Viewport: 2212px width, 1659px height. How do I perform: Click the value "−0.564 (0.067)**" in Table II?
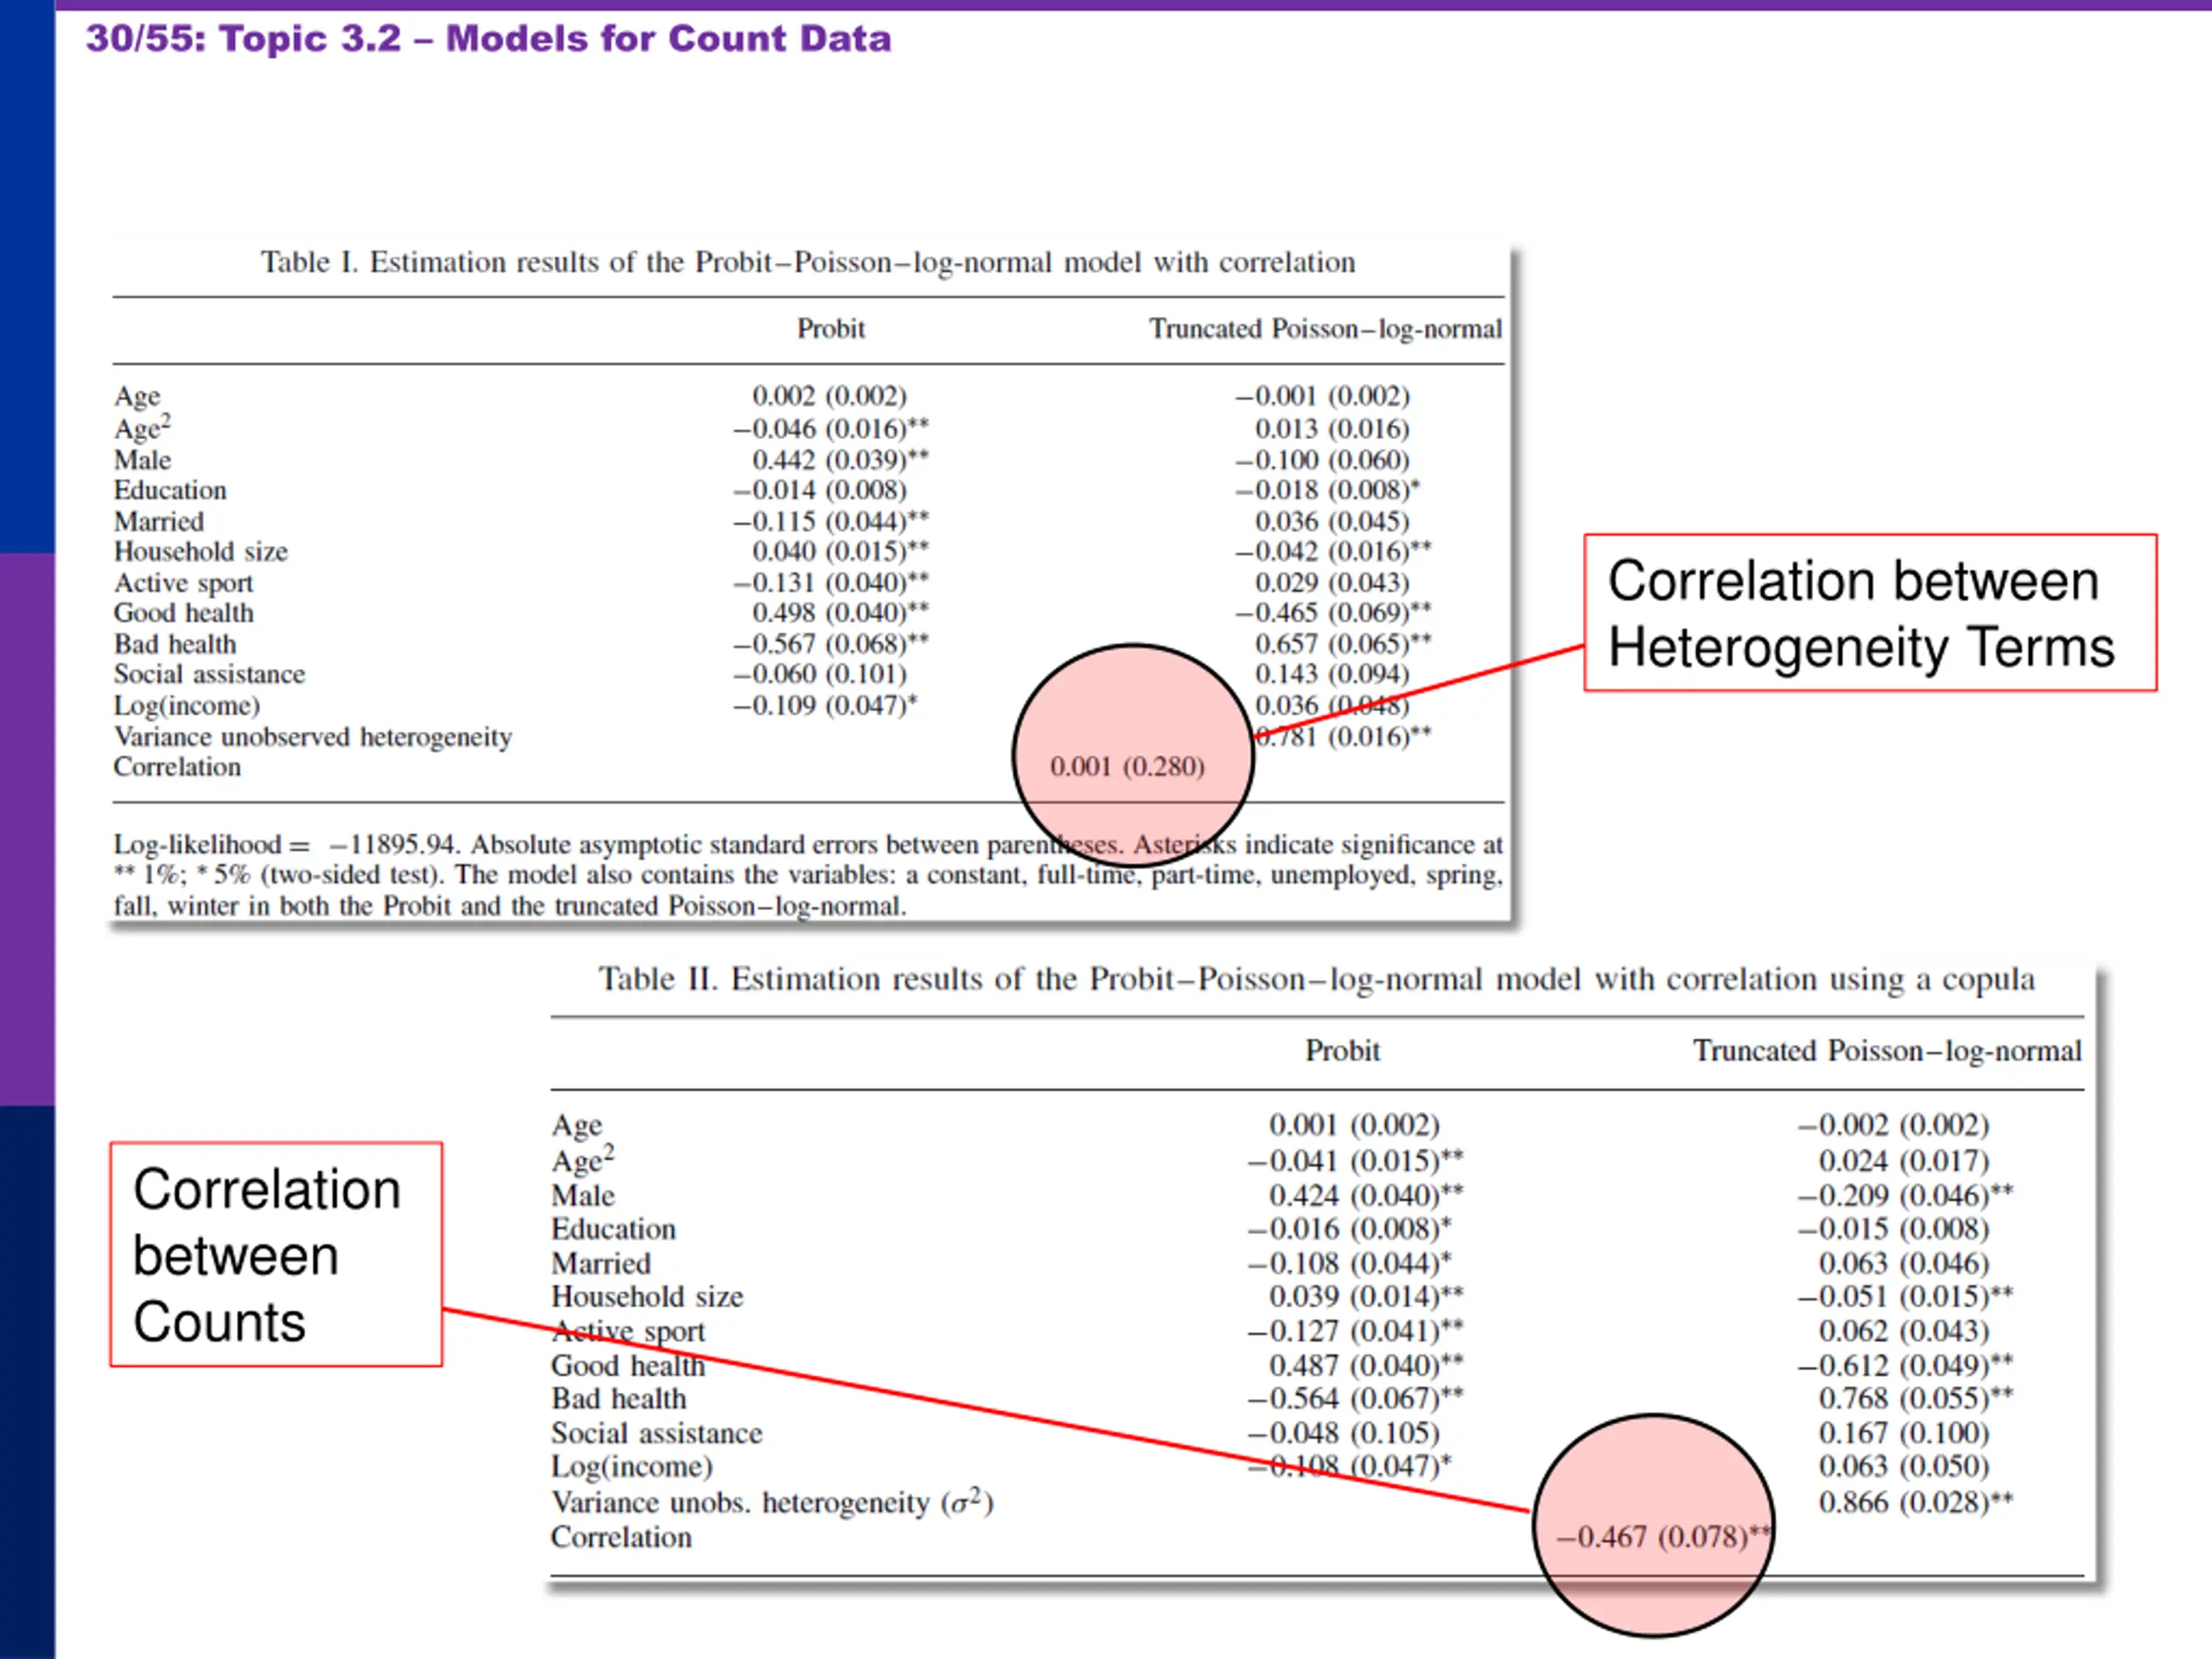(x=1355, y=1399)
